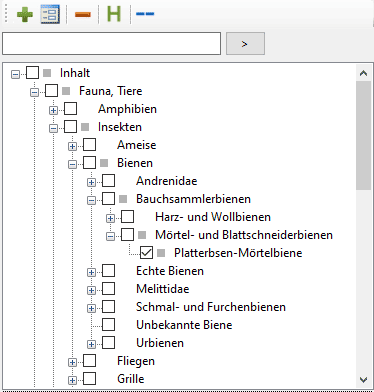Image resolution: width=374 pixels, height=392 pixels.
Task: Click the gray square icon beside Inhalt
Action: (47, 73)
